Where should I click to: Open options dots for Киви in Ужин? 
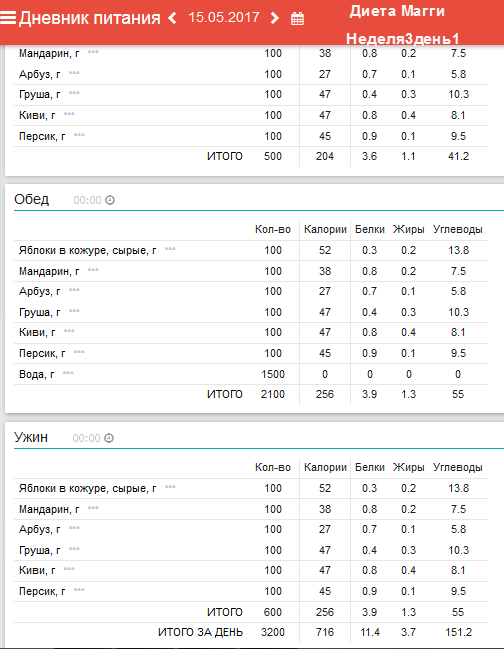69,569
